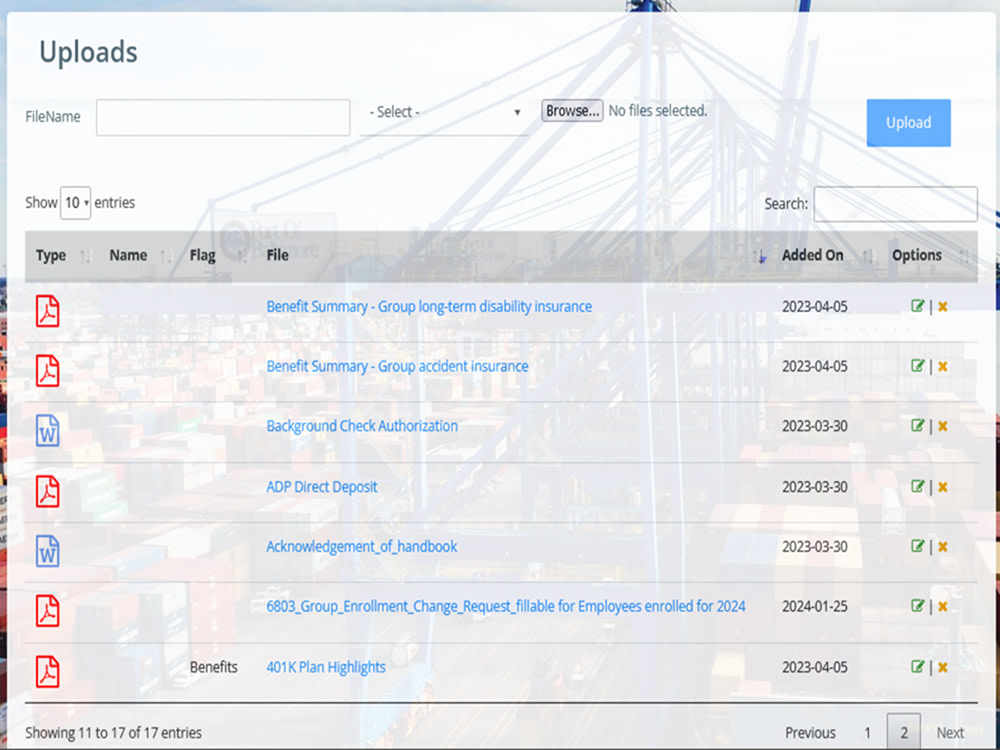Click the Upload button
The width and height of the screenshot is (1000, 750).
click(x=908, y=122)
